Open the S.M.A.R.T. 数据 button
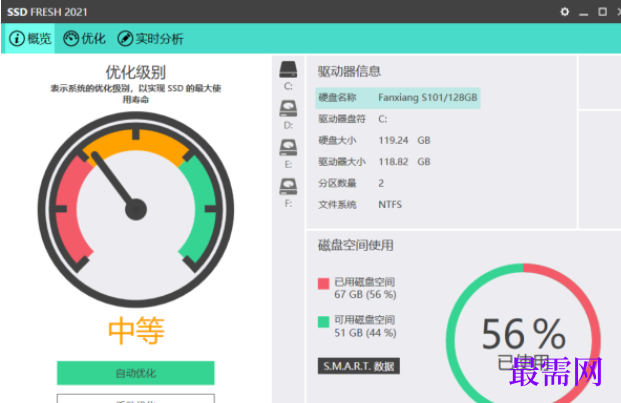 tap(358, 366)
